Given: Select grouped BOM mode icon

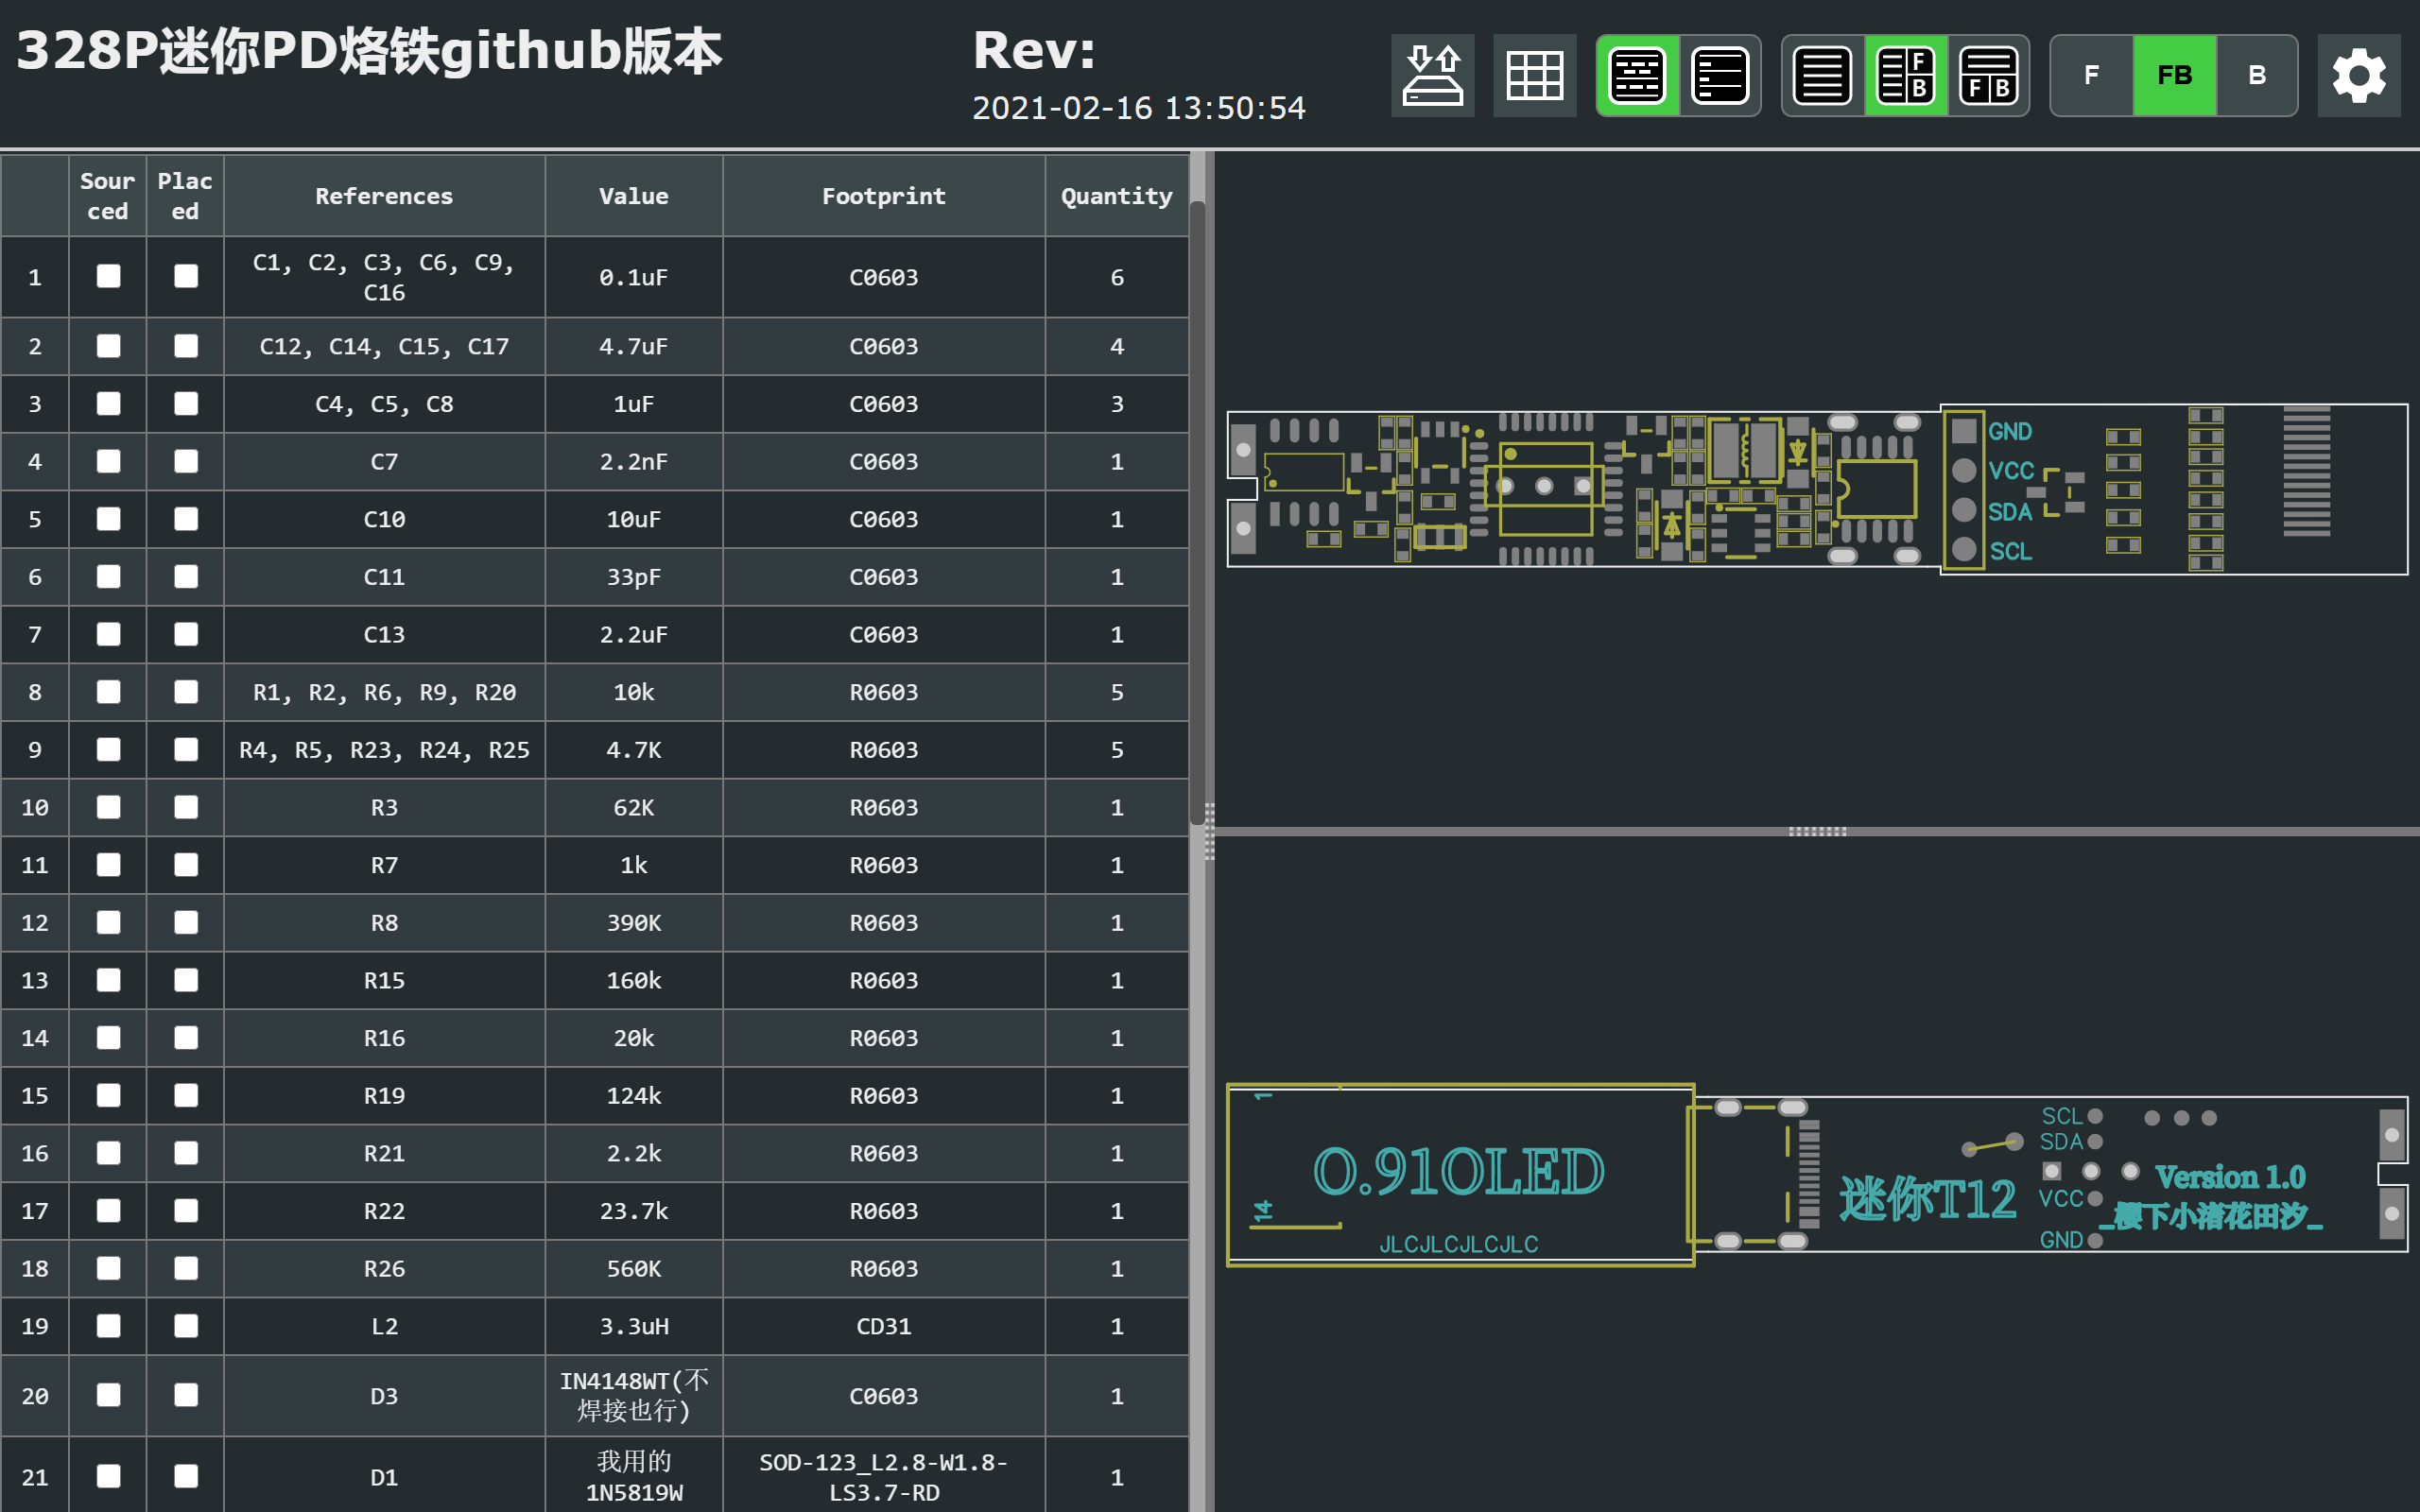Looking at the screenshot, I should click(x=1637, y=75).
